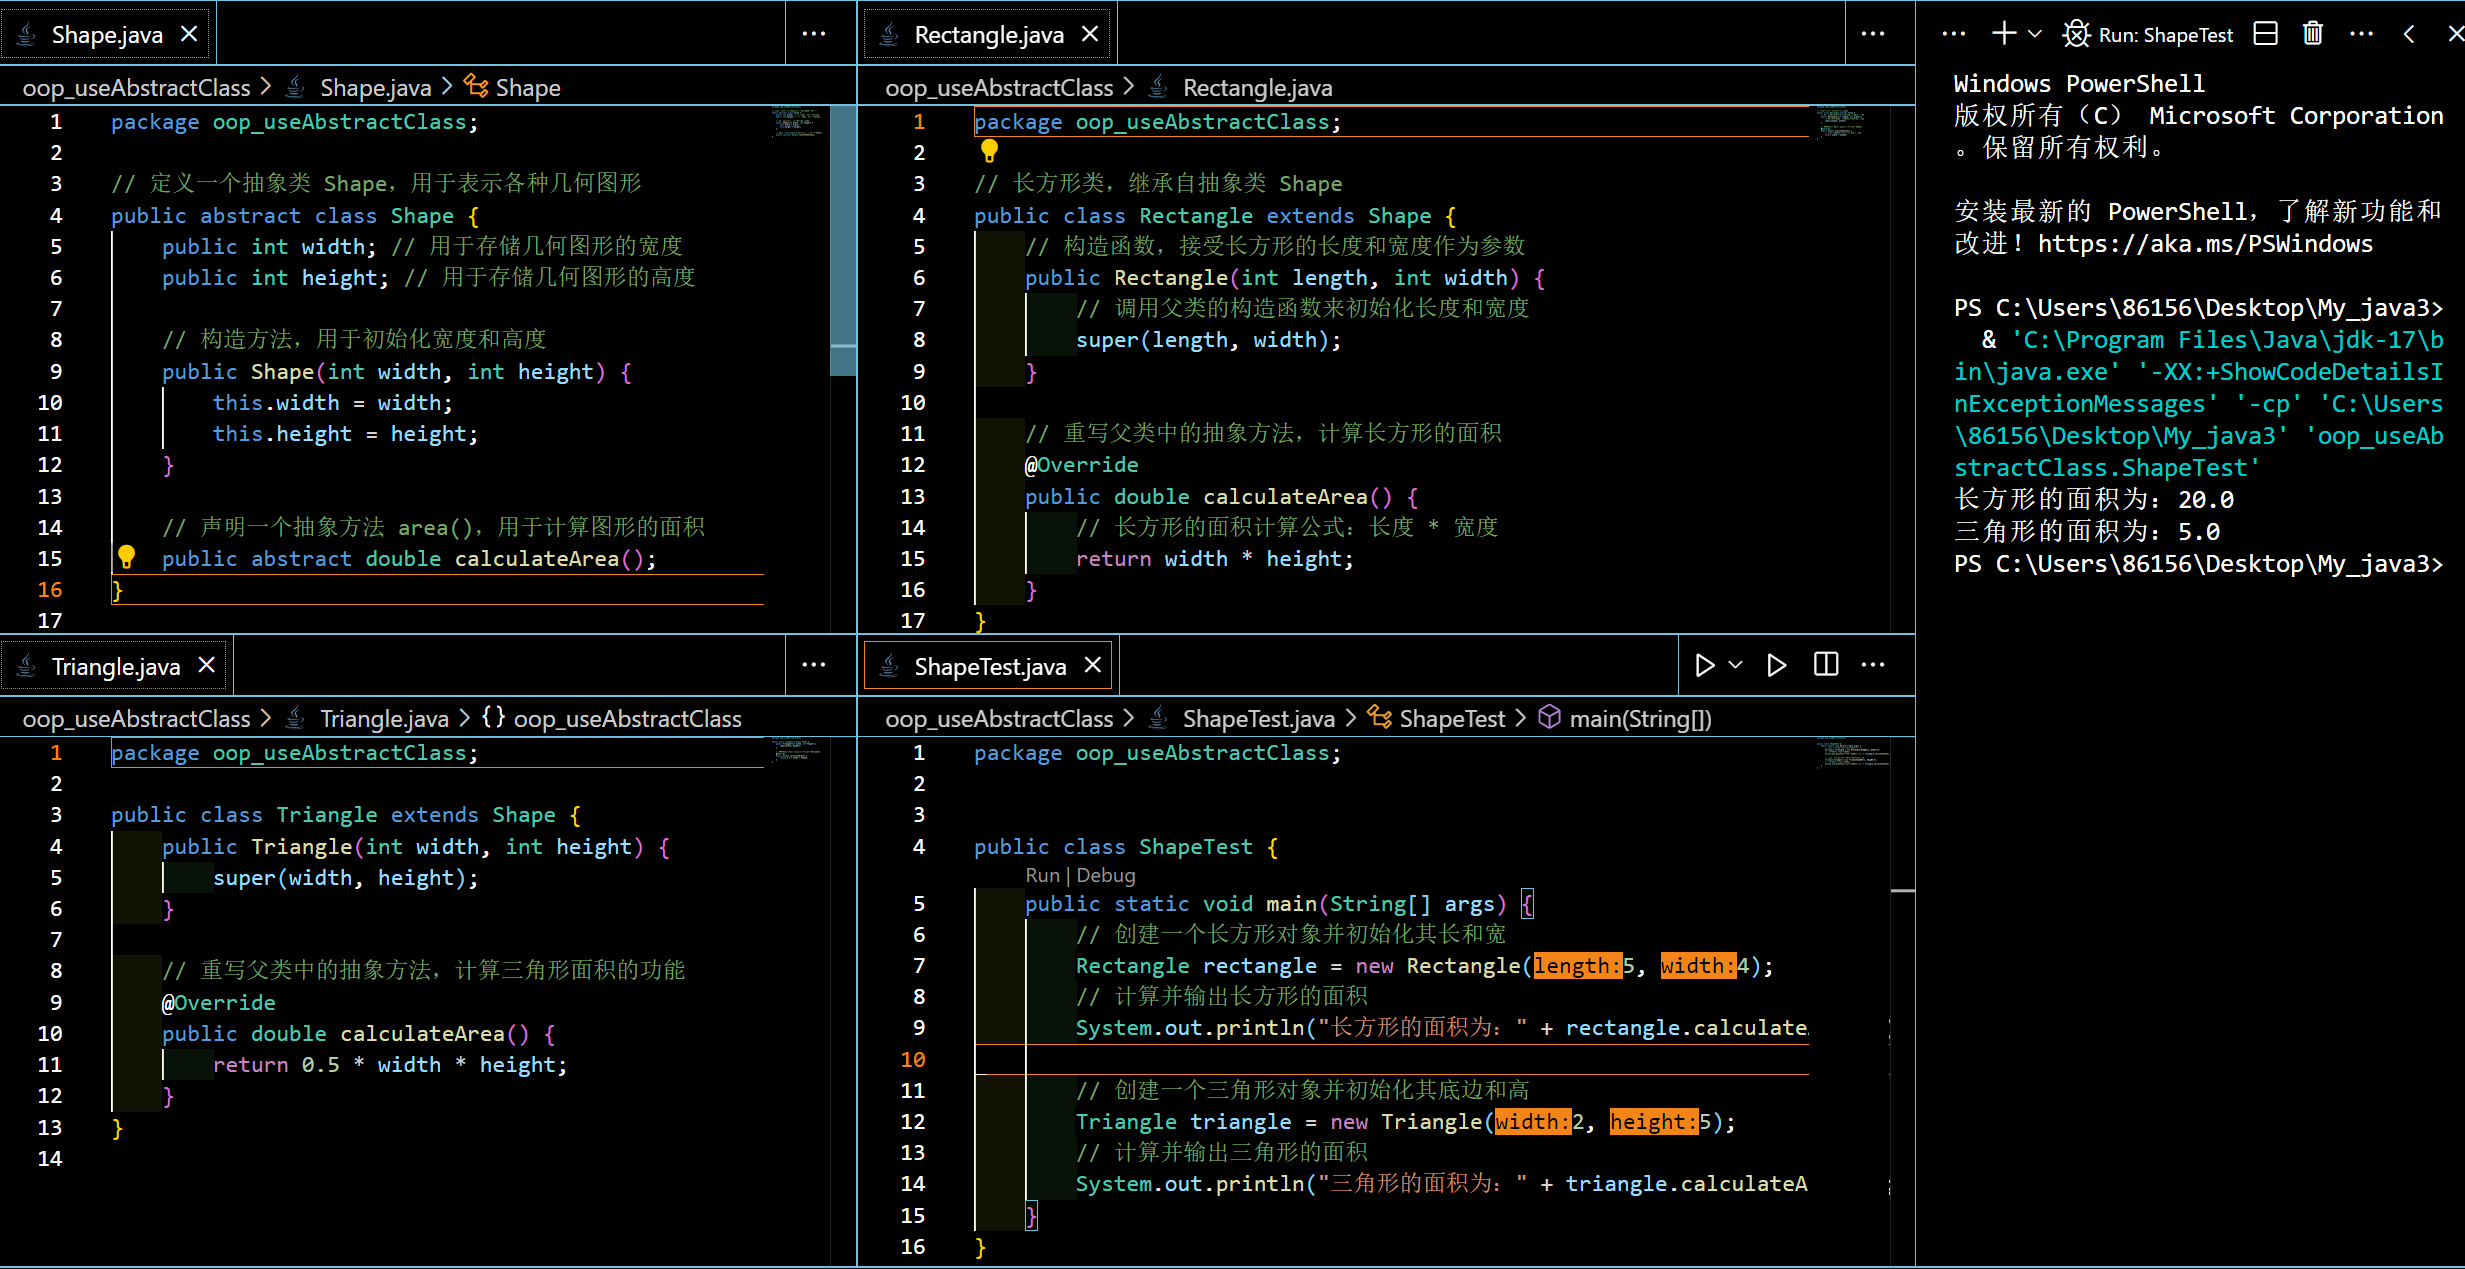Click terminal output line 长方形的面积为: 20.0
This screenshot has height=1269, width=2465.
[x=2094, y=500]
